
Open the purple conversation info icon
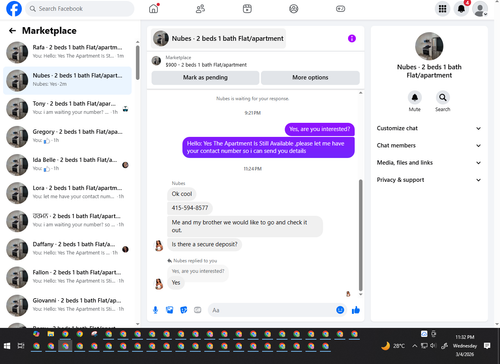point(352,39)
